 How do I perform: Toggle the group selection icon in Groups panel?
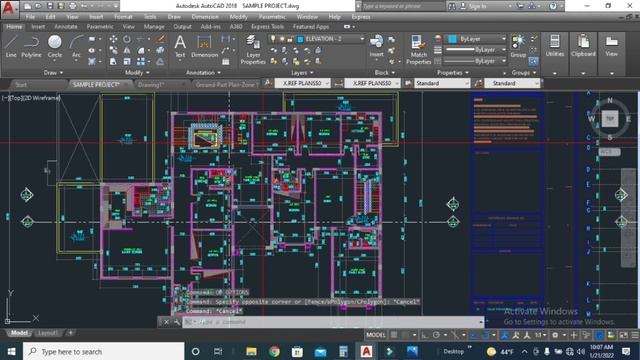click(x=533, y=62)
